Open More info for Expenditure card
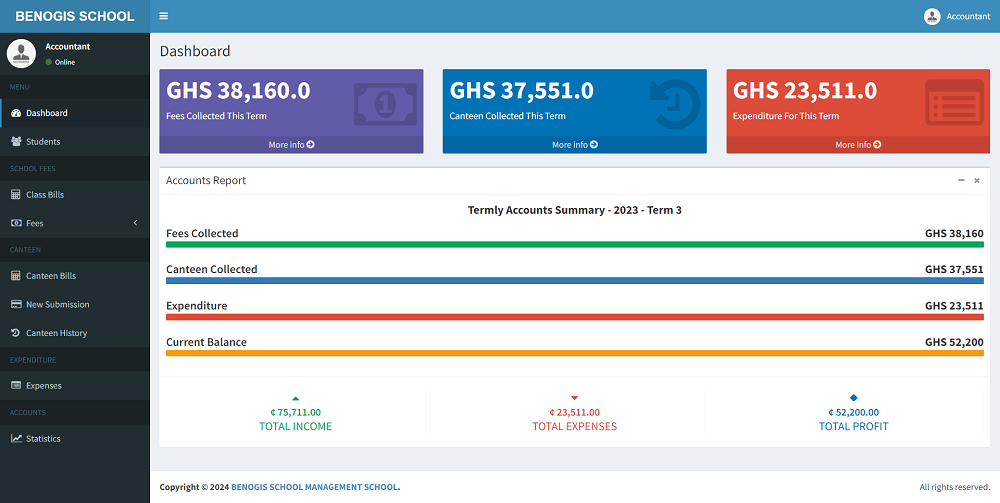The width and height of the screenshot is (1000, 503). tap(858, 145)
